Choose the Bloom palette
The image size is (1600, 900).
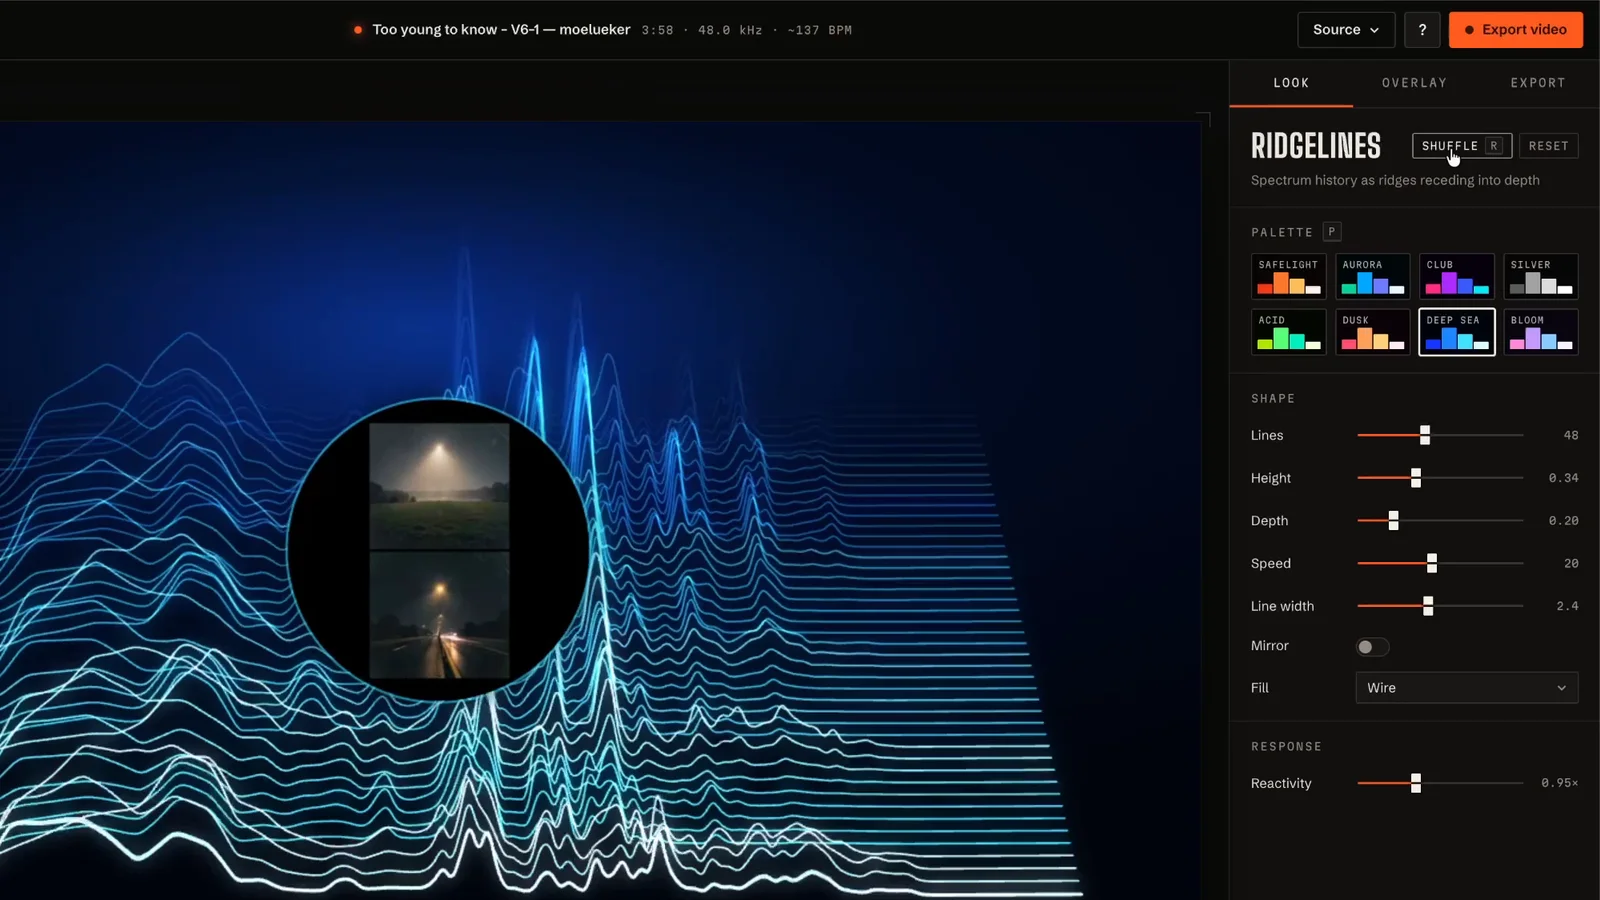(x=1541, y=332)
